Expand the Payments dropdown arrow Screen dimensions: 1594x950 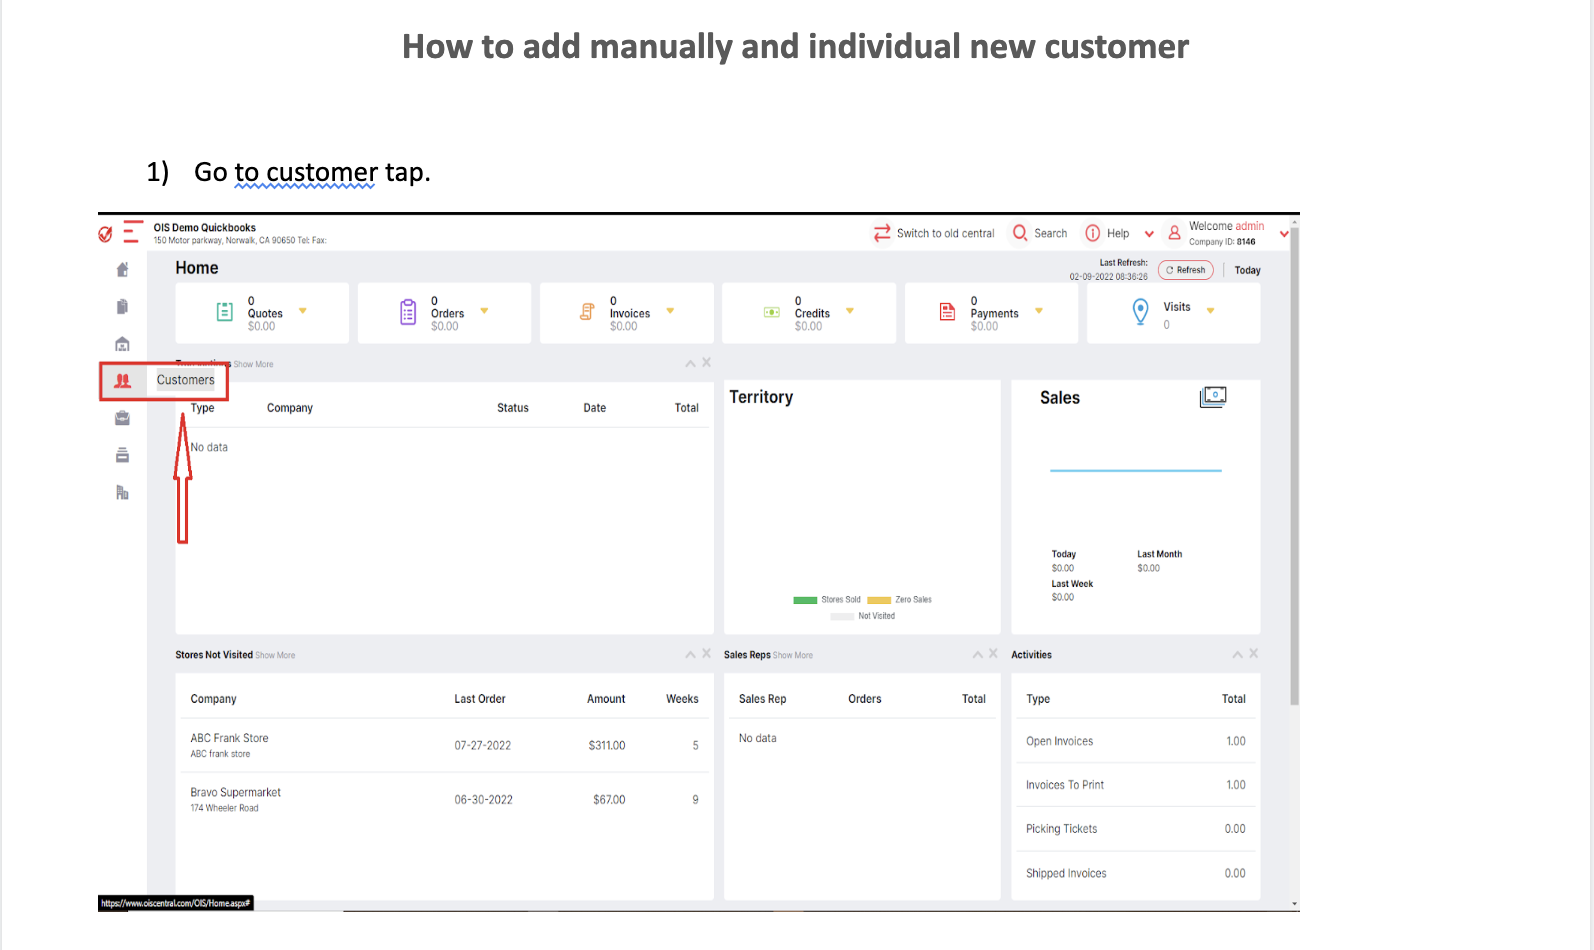pyautogui.click(x=1039, y=311)
